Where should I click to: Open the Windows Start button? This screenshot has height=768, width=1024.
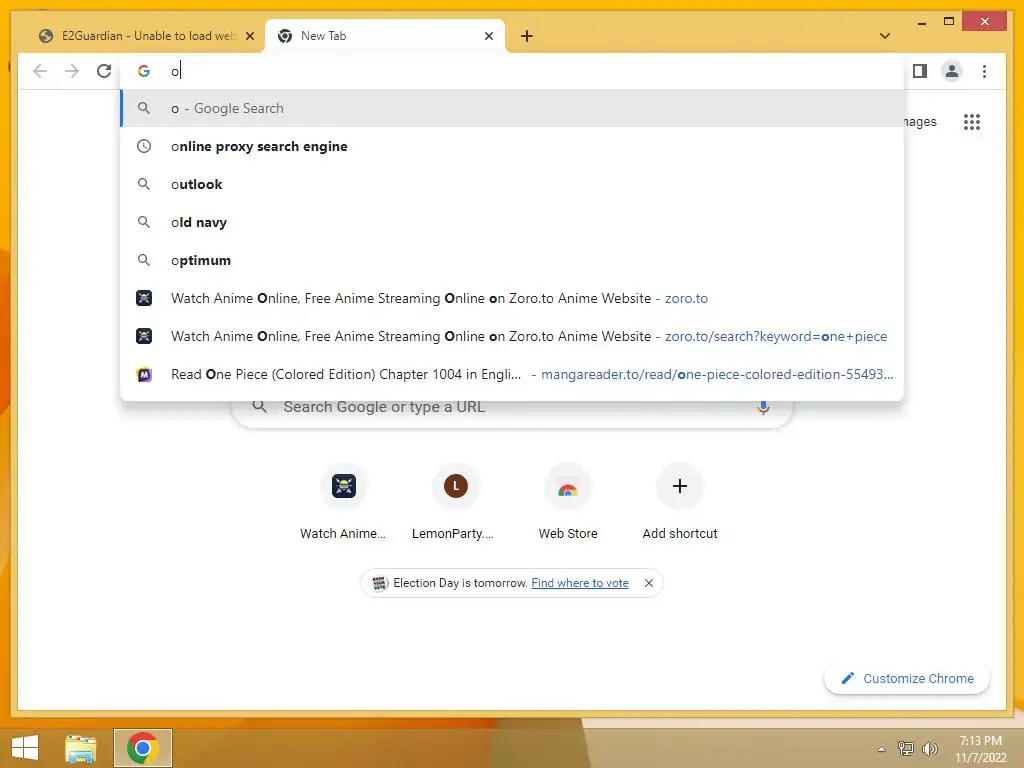click(x=25, y=748)
